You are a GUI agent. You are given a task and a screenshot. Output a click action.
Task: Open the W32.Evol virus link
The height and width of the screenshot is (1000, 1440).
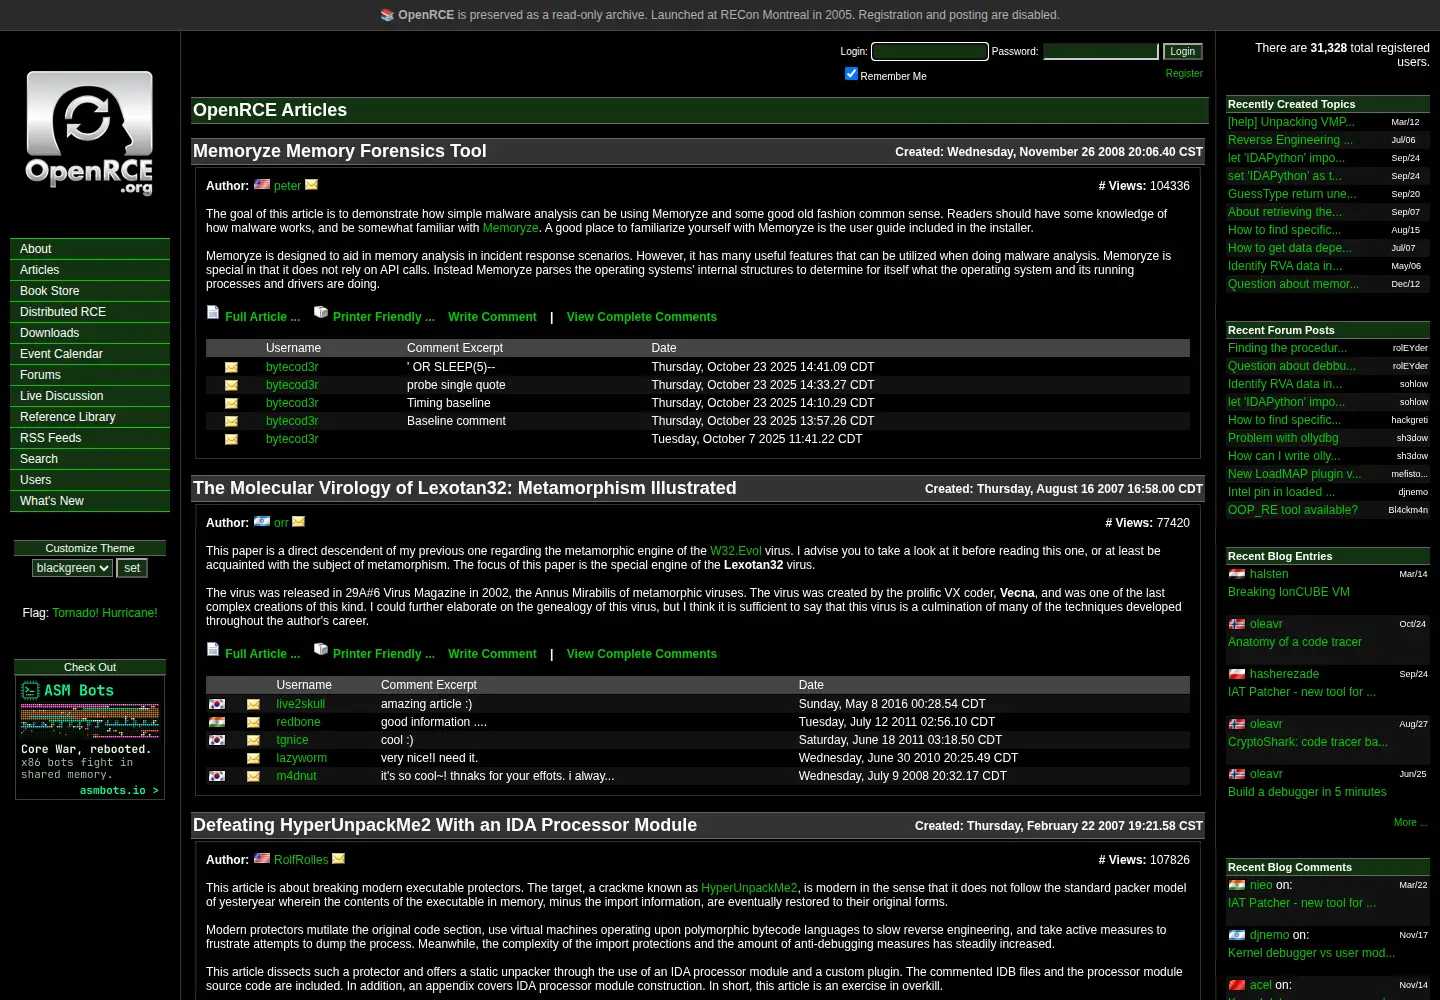735,551
